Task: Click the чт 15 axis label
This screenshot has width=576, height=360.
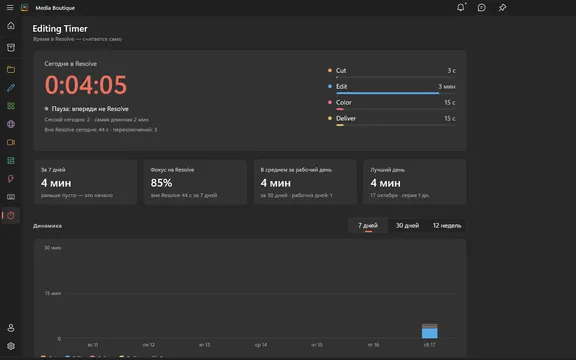Action: (317, 345)
